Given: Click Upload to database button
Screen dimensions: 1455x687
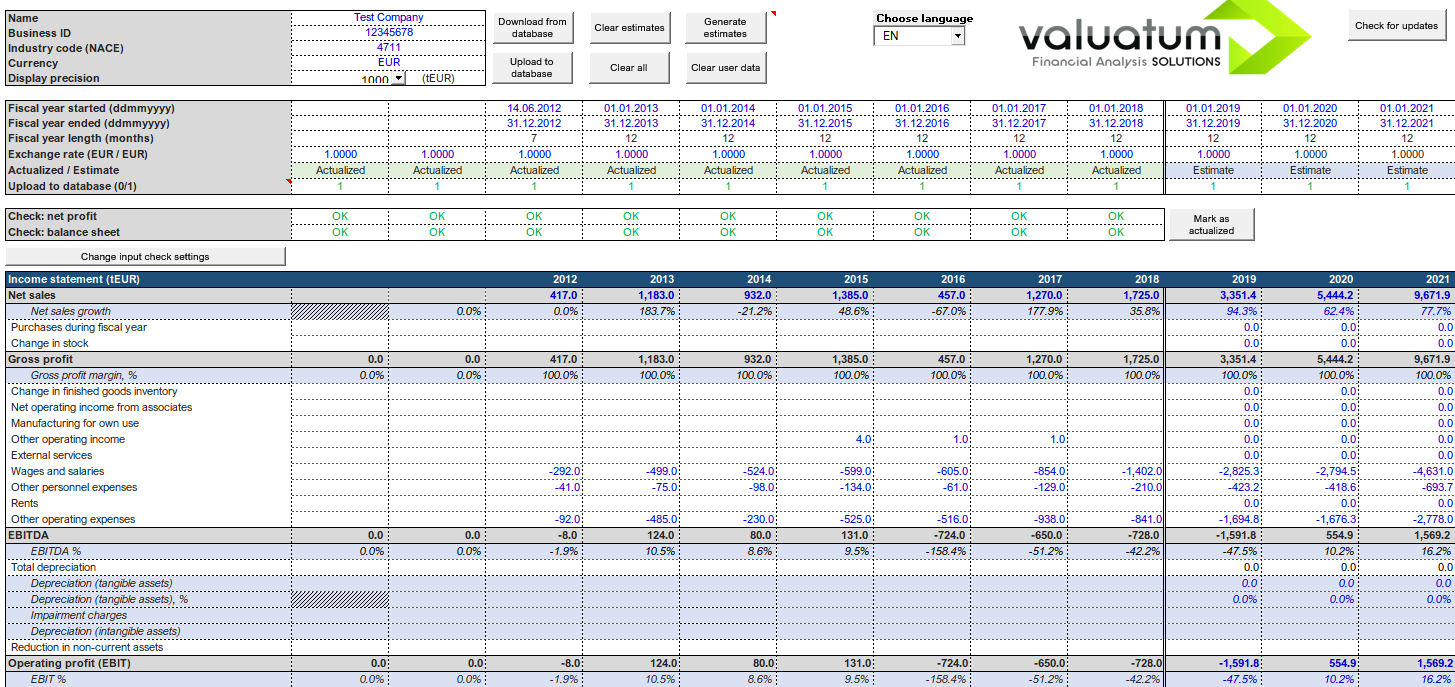Looking at the screenshot, I should [532, 68].
